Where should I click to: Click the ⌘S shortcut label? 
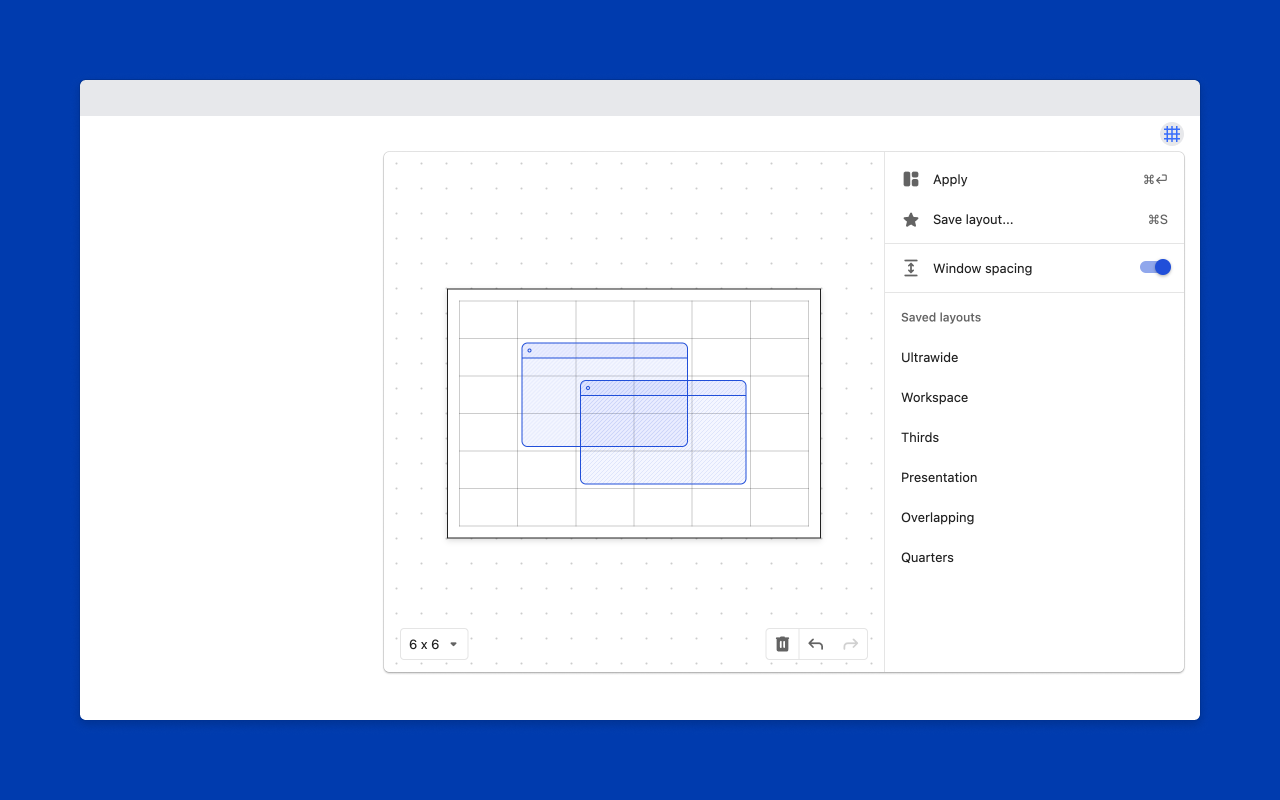[1157, 220]
